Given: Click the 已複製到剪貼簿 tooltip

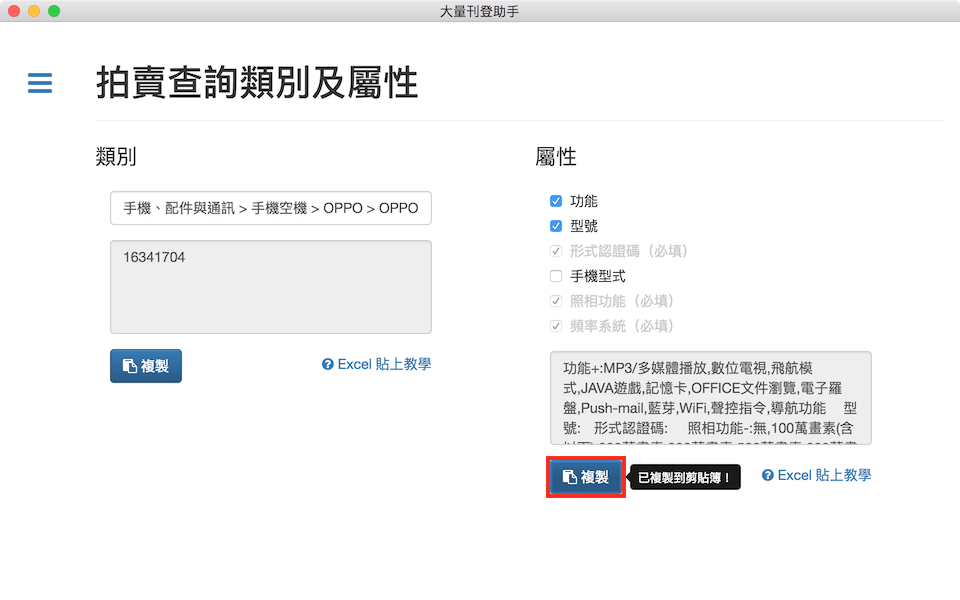Looking at the screenshot, I should pyautogui.click(x=687, y=478).
